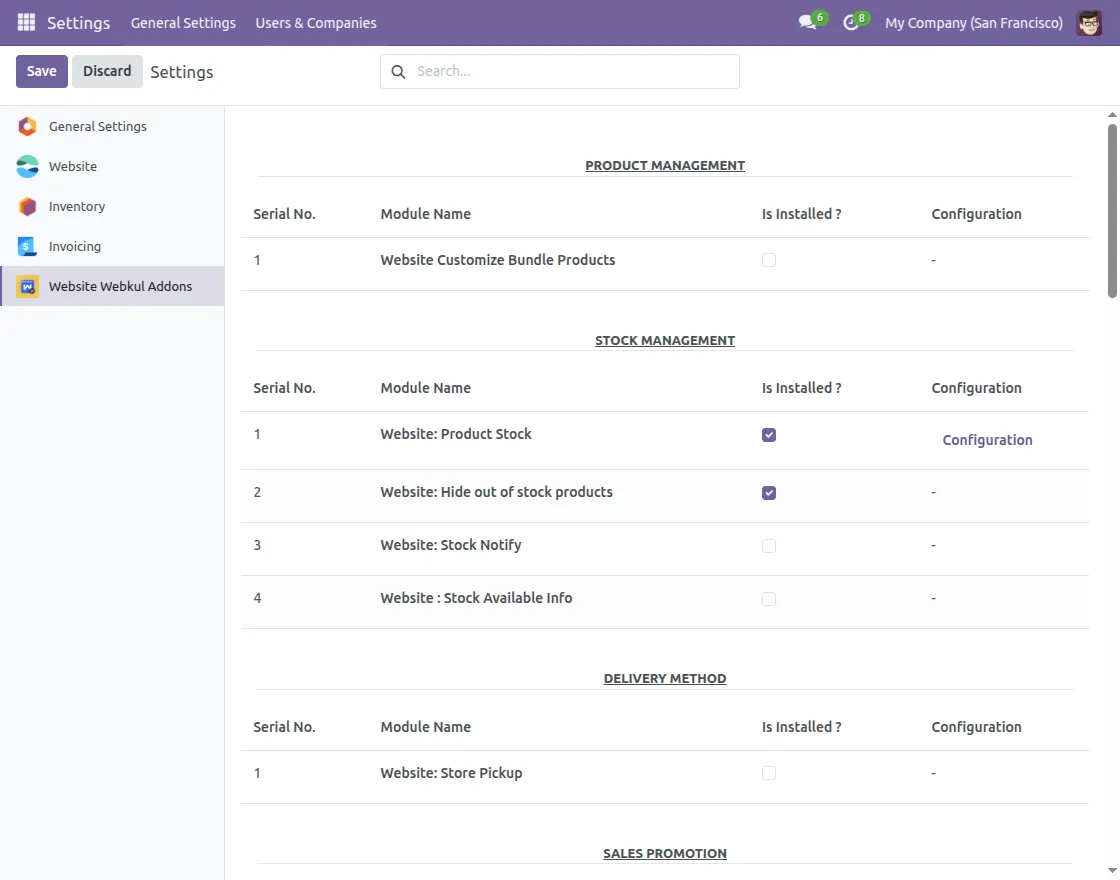This screenshot has width=1120, height=880.
Task: Click the settings search input field
Action: pos(570,72)
